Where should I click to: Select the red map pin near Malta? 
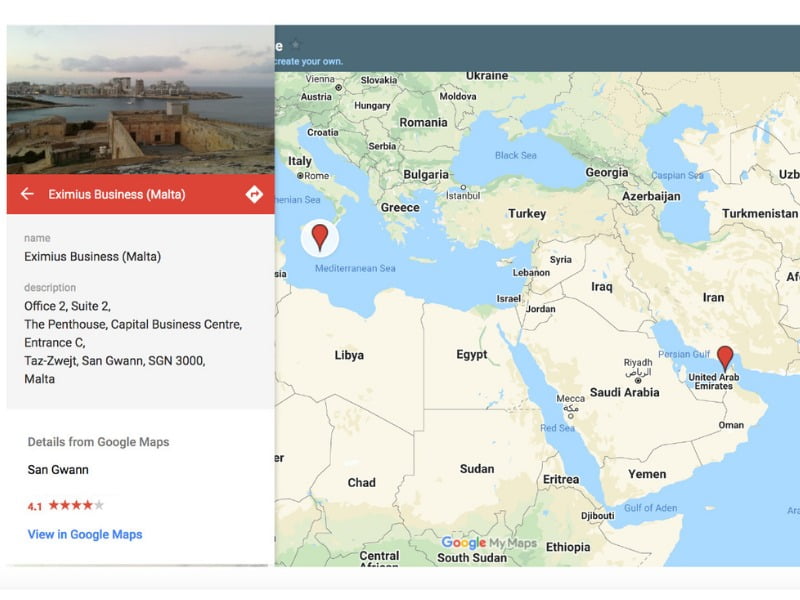(319, 237)
